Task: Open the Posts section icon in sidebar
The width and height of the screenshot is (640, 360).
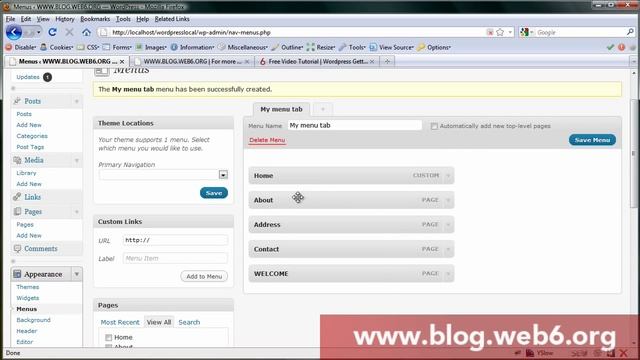Action: [17, 101]
